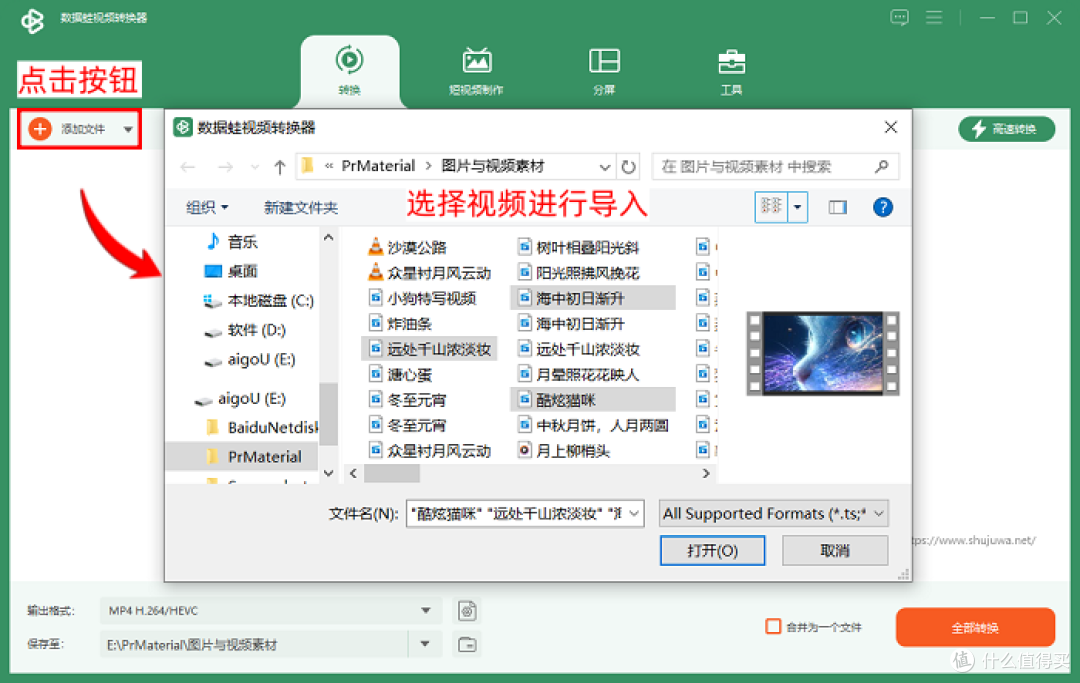Select 软件 (D:) drive
Screen dimensions: 1080x683
click(245, 330)
